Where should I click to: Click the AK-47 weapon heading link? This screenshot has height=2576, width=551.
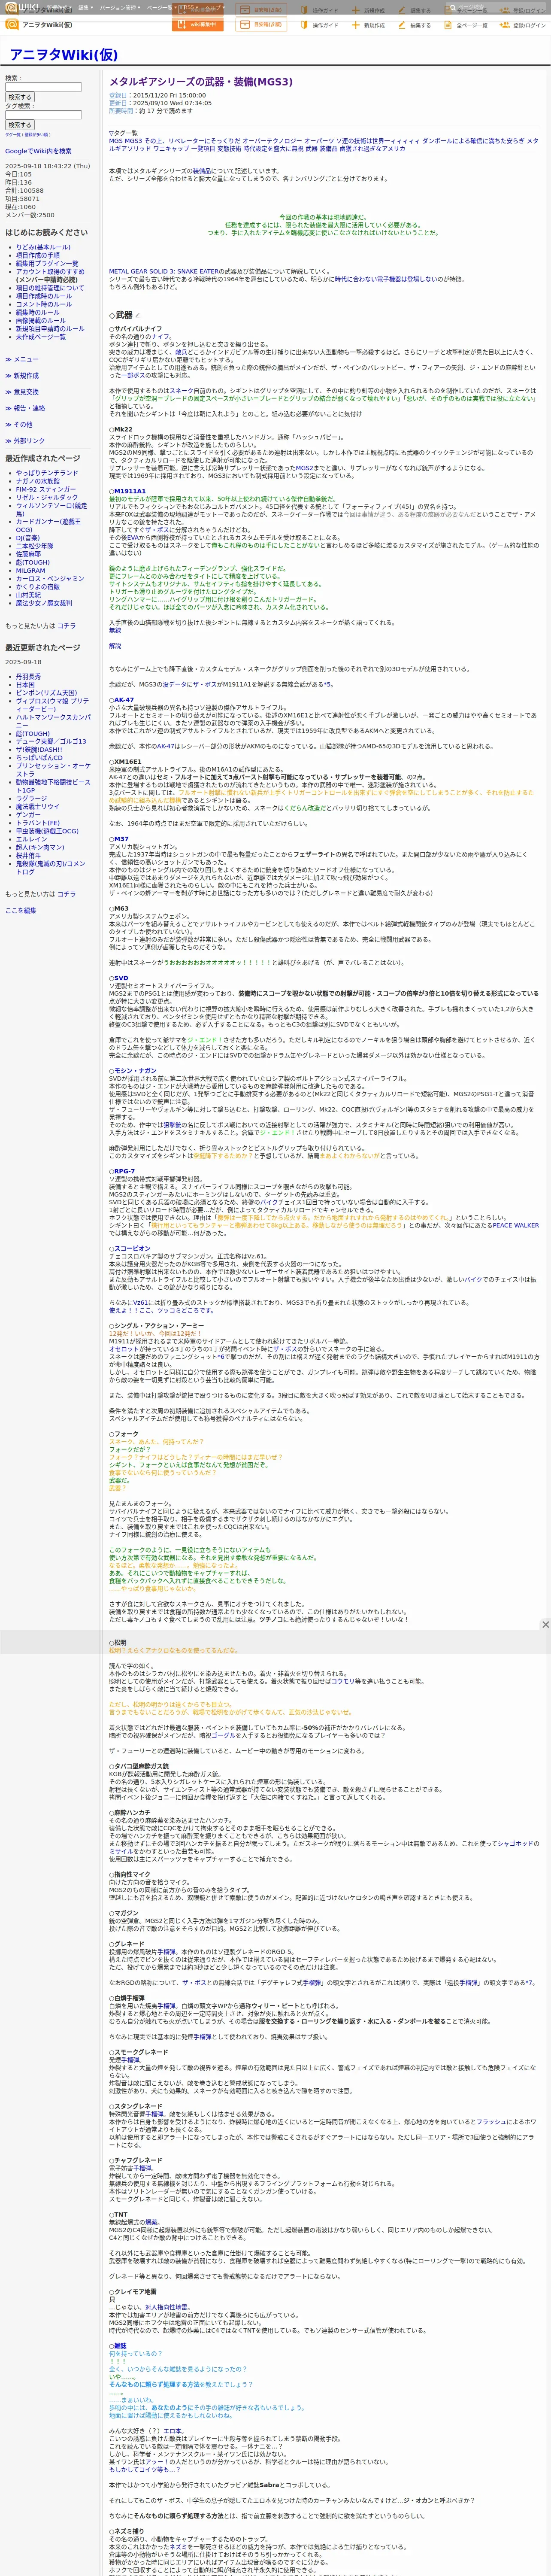click(123, 700)
